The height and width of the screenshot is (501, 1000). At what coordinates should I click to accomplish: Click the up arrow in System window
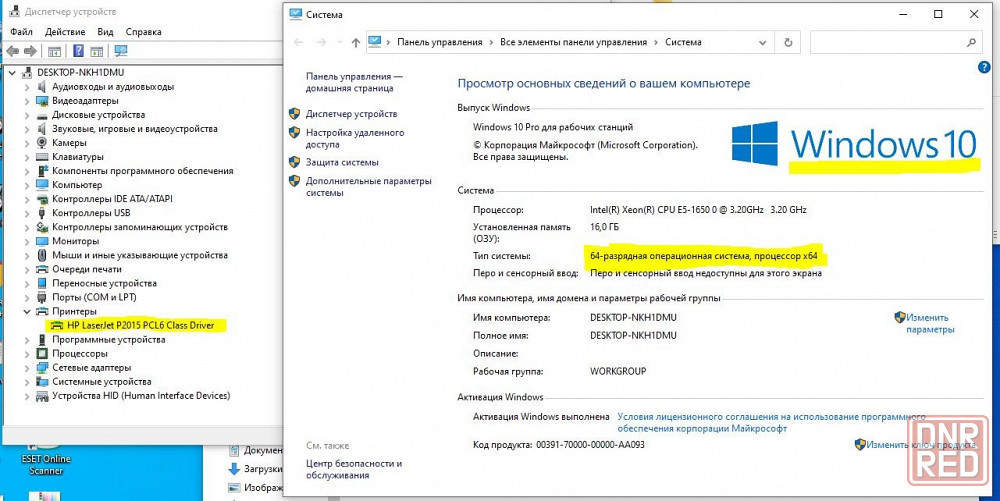356,43
